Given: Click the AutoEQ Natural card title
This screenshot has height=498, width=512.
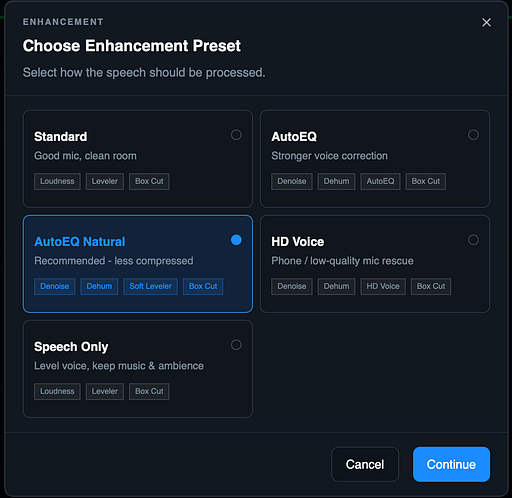Looking at the screenshot, I should coord(80,242).
